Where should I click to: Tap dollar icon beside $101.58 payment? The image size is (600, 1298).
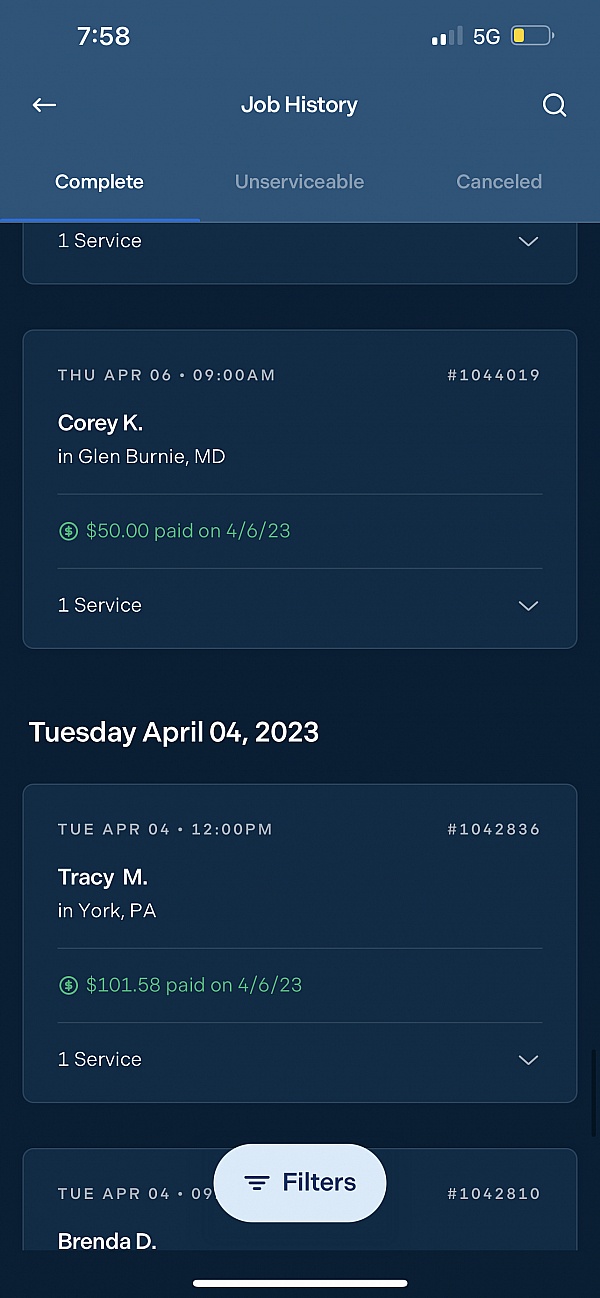[68, 986]
